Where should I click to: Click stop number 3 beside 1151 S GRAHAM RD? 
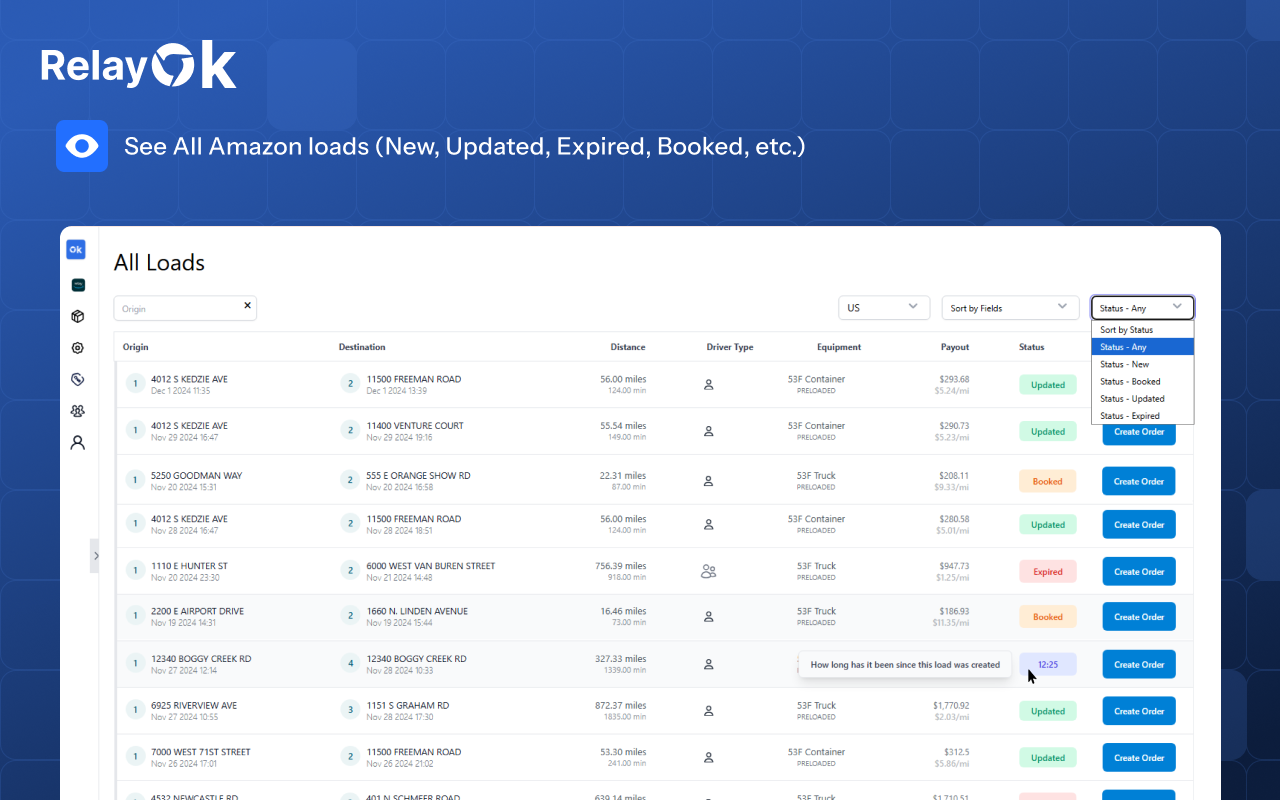point(350,710)
